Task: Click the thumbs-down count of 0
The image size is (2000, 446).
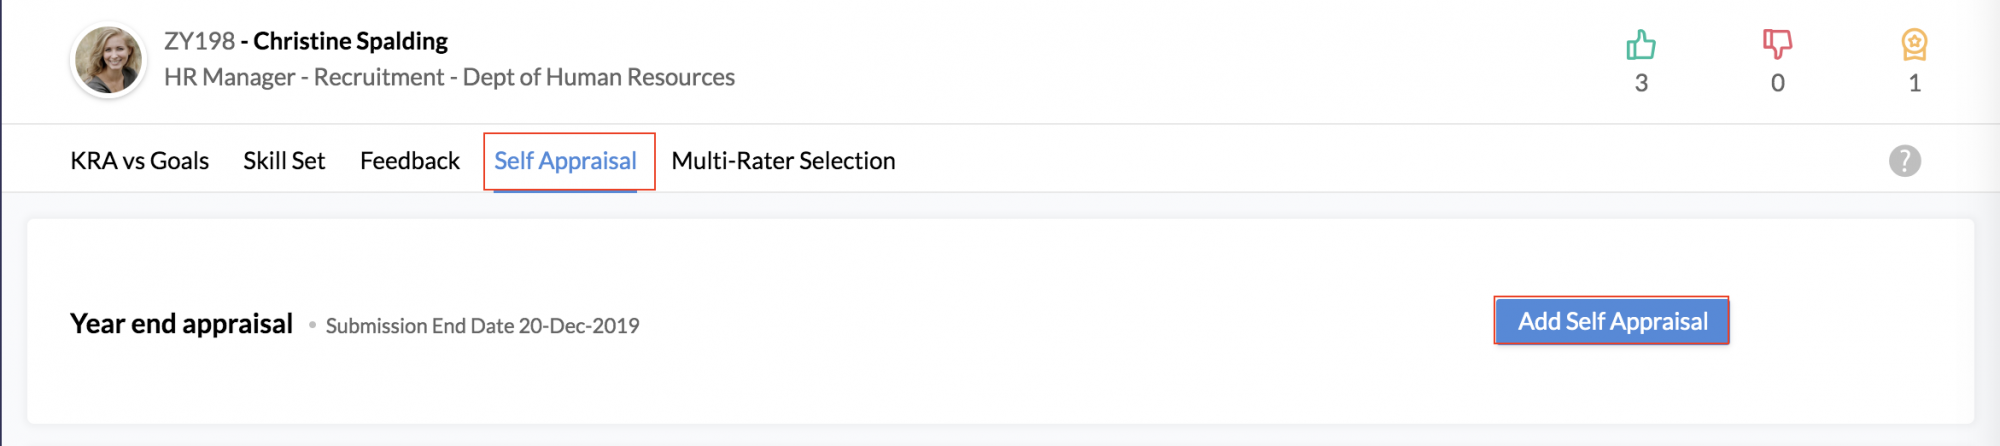Action: click(x=1777, y=84)
